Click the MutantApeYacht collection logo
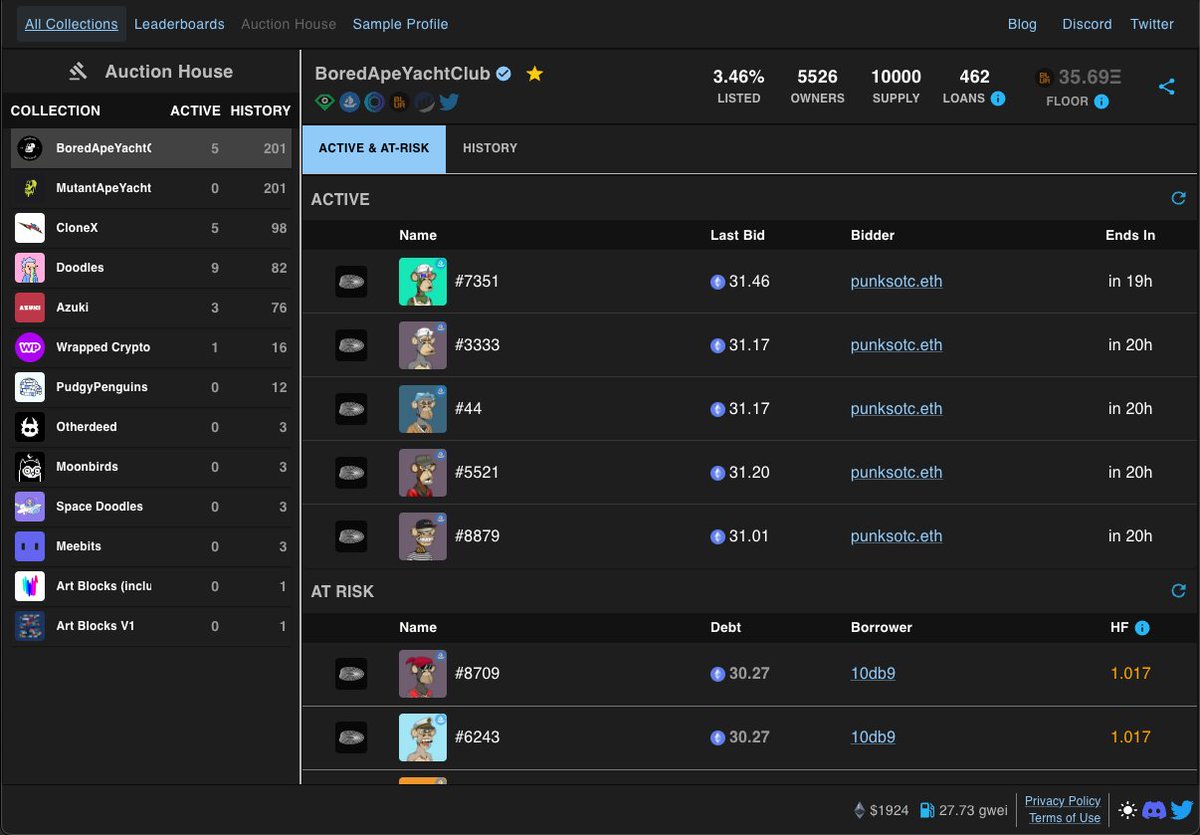Screen dimensions: 1200x835 click(30, 188)
